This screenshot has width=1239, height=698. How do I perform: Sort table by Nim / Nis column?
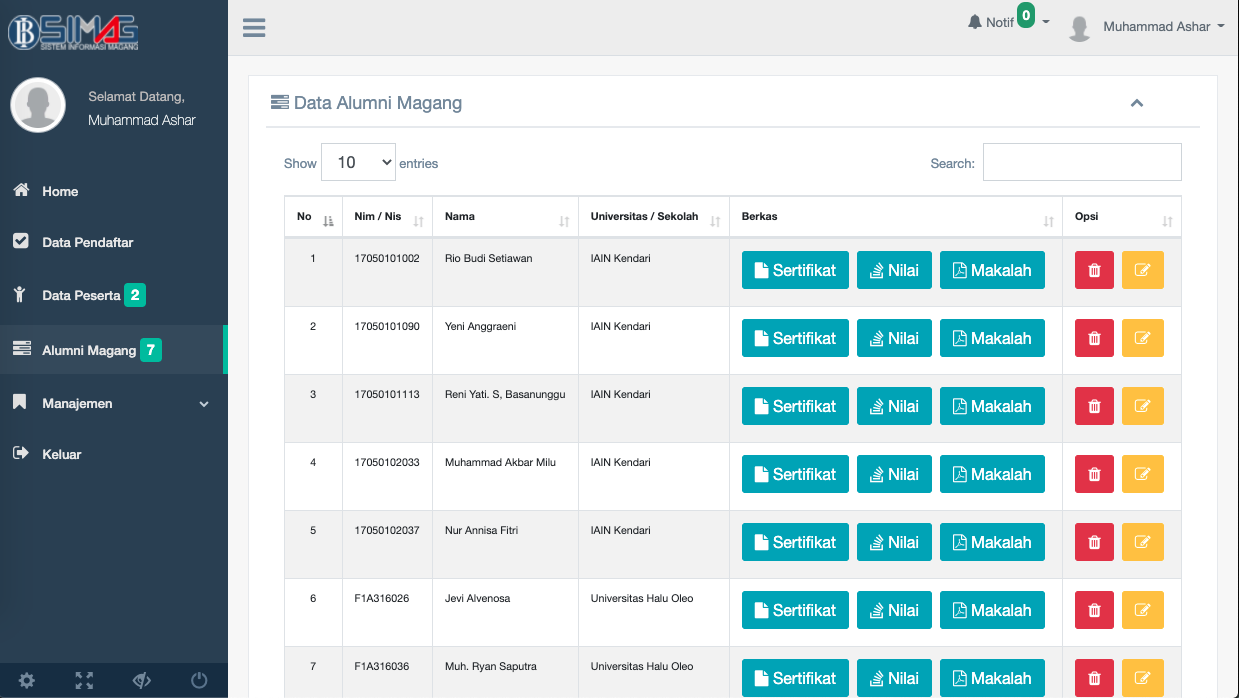coord(387,217)
